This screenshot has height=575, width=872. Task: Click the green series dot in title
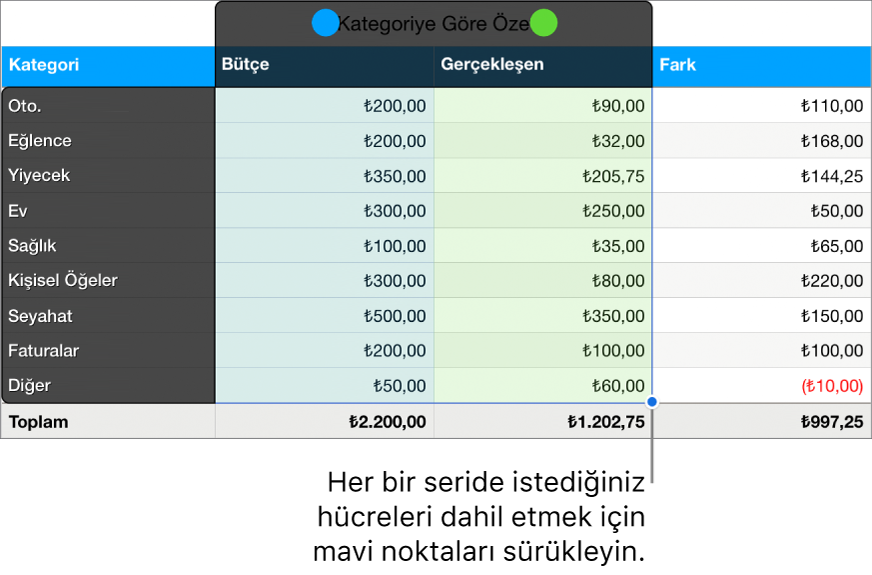(543, 23)
